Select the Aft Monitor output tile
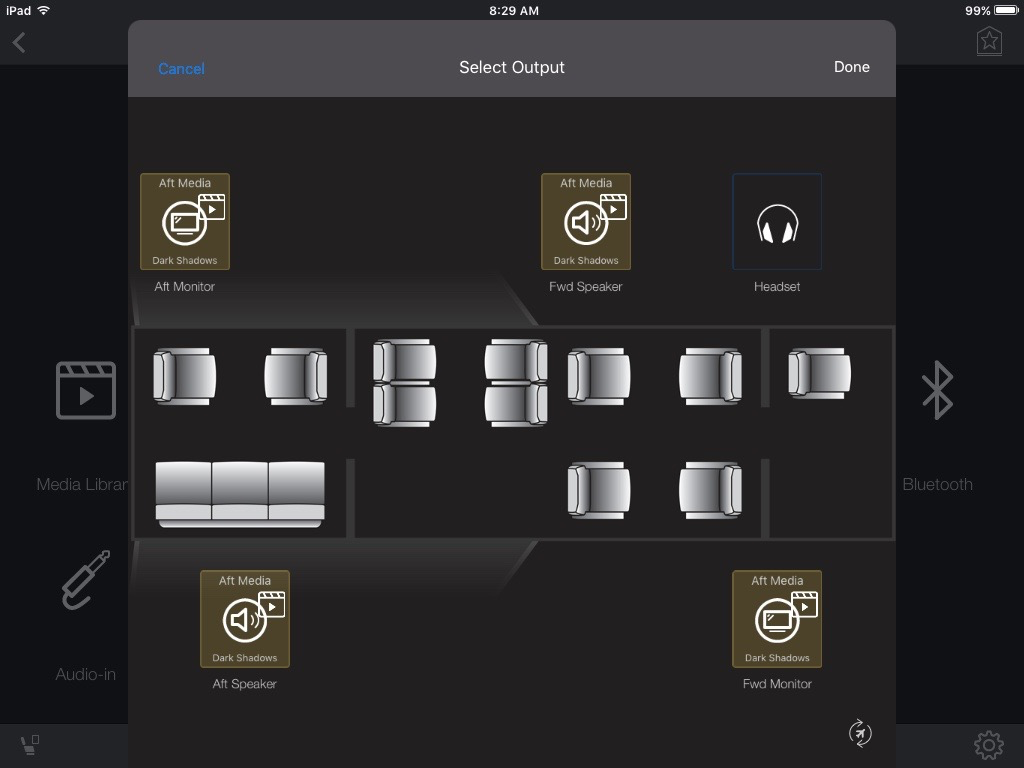Image resolution: width=1024 pixels, height=768 pixels. point(185,221)
